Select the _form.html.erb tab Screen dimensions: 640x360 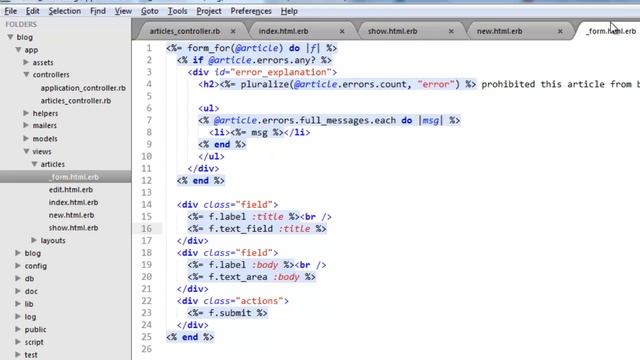click(x=611, y=31)
